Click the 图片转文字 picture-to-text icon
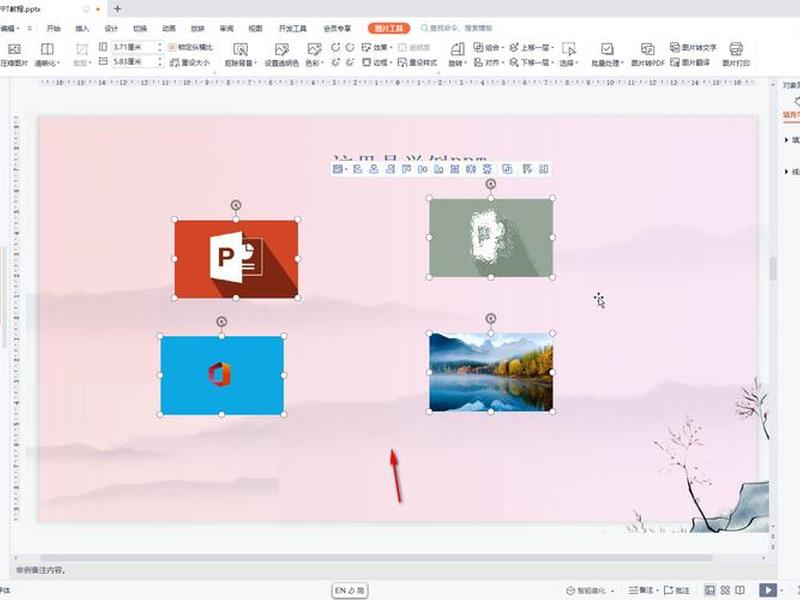 pos(693,47)
